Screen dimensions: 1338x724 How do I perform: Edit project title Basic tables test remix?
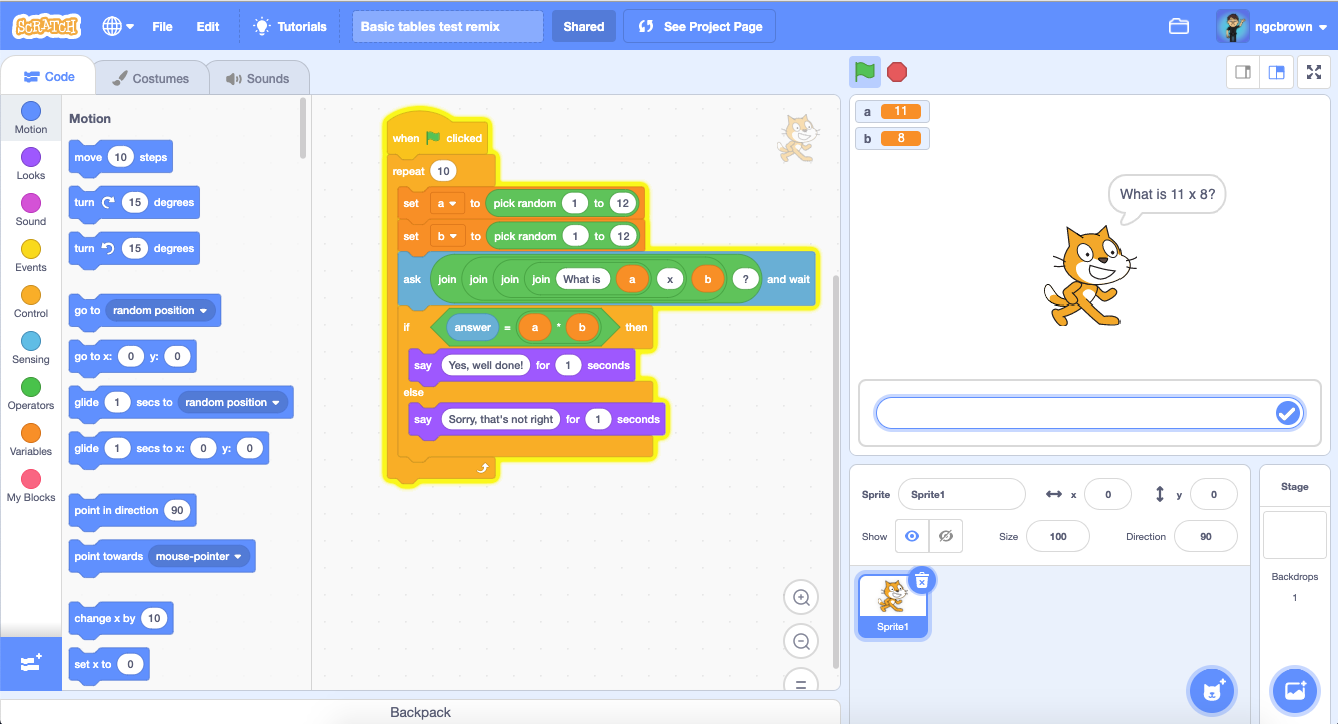click(x=448, y=26)
